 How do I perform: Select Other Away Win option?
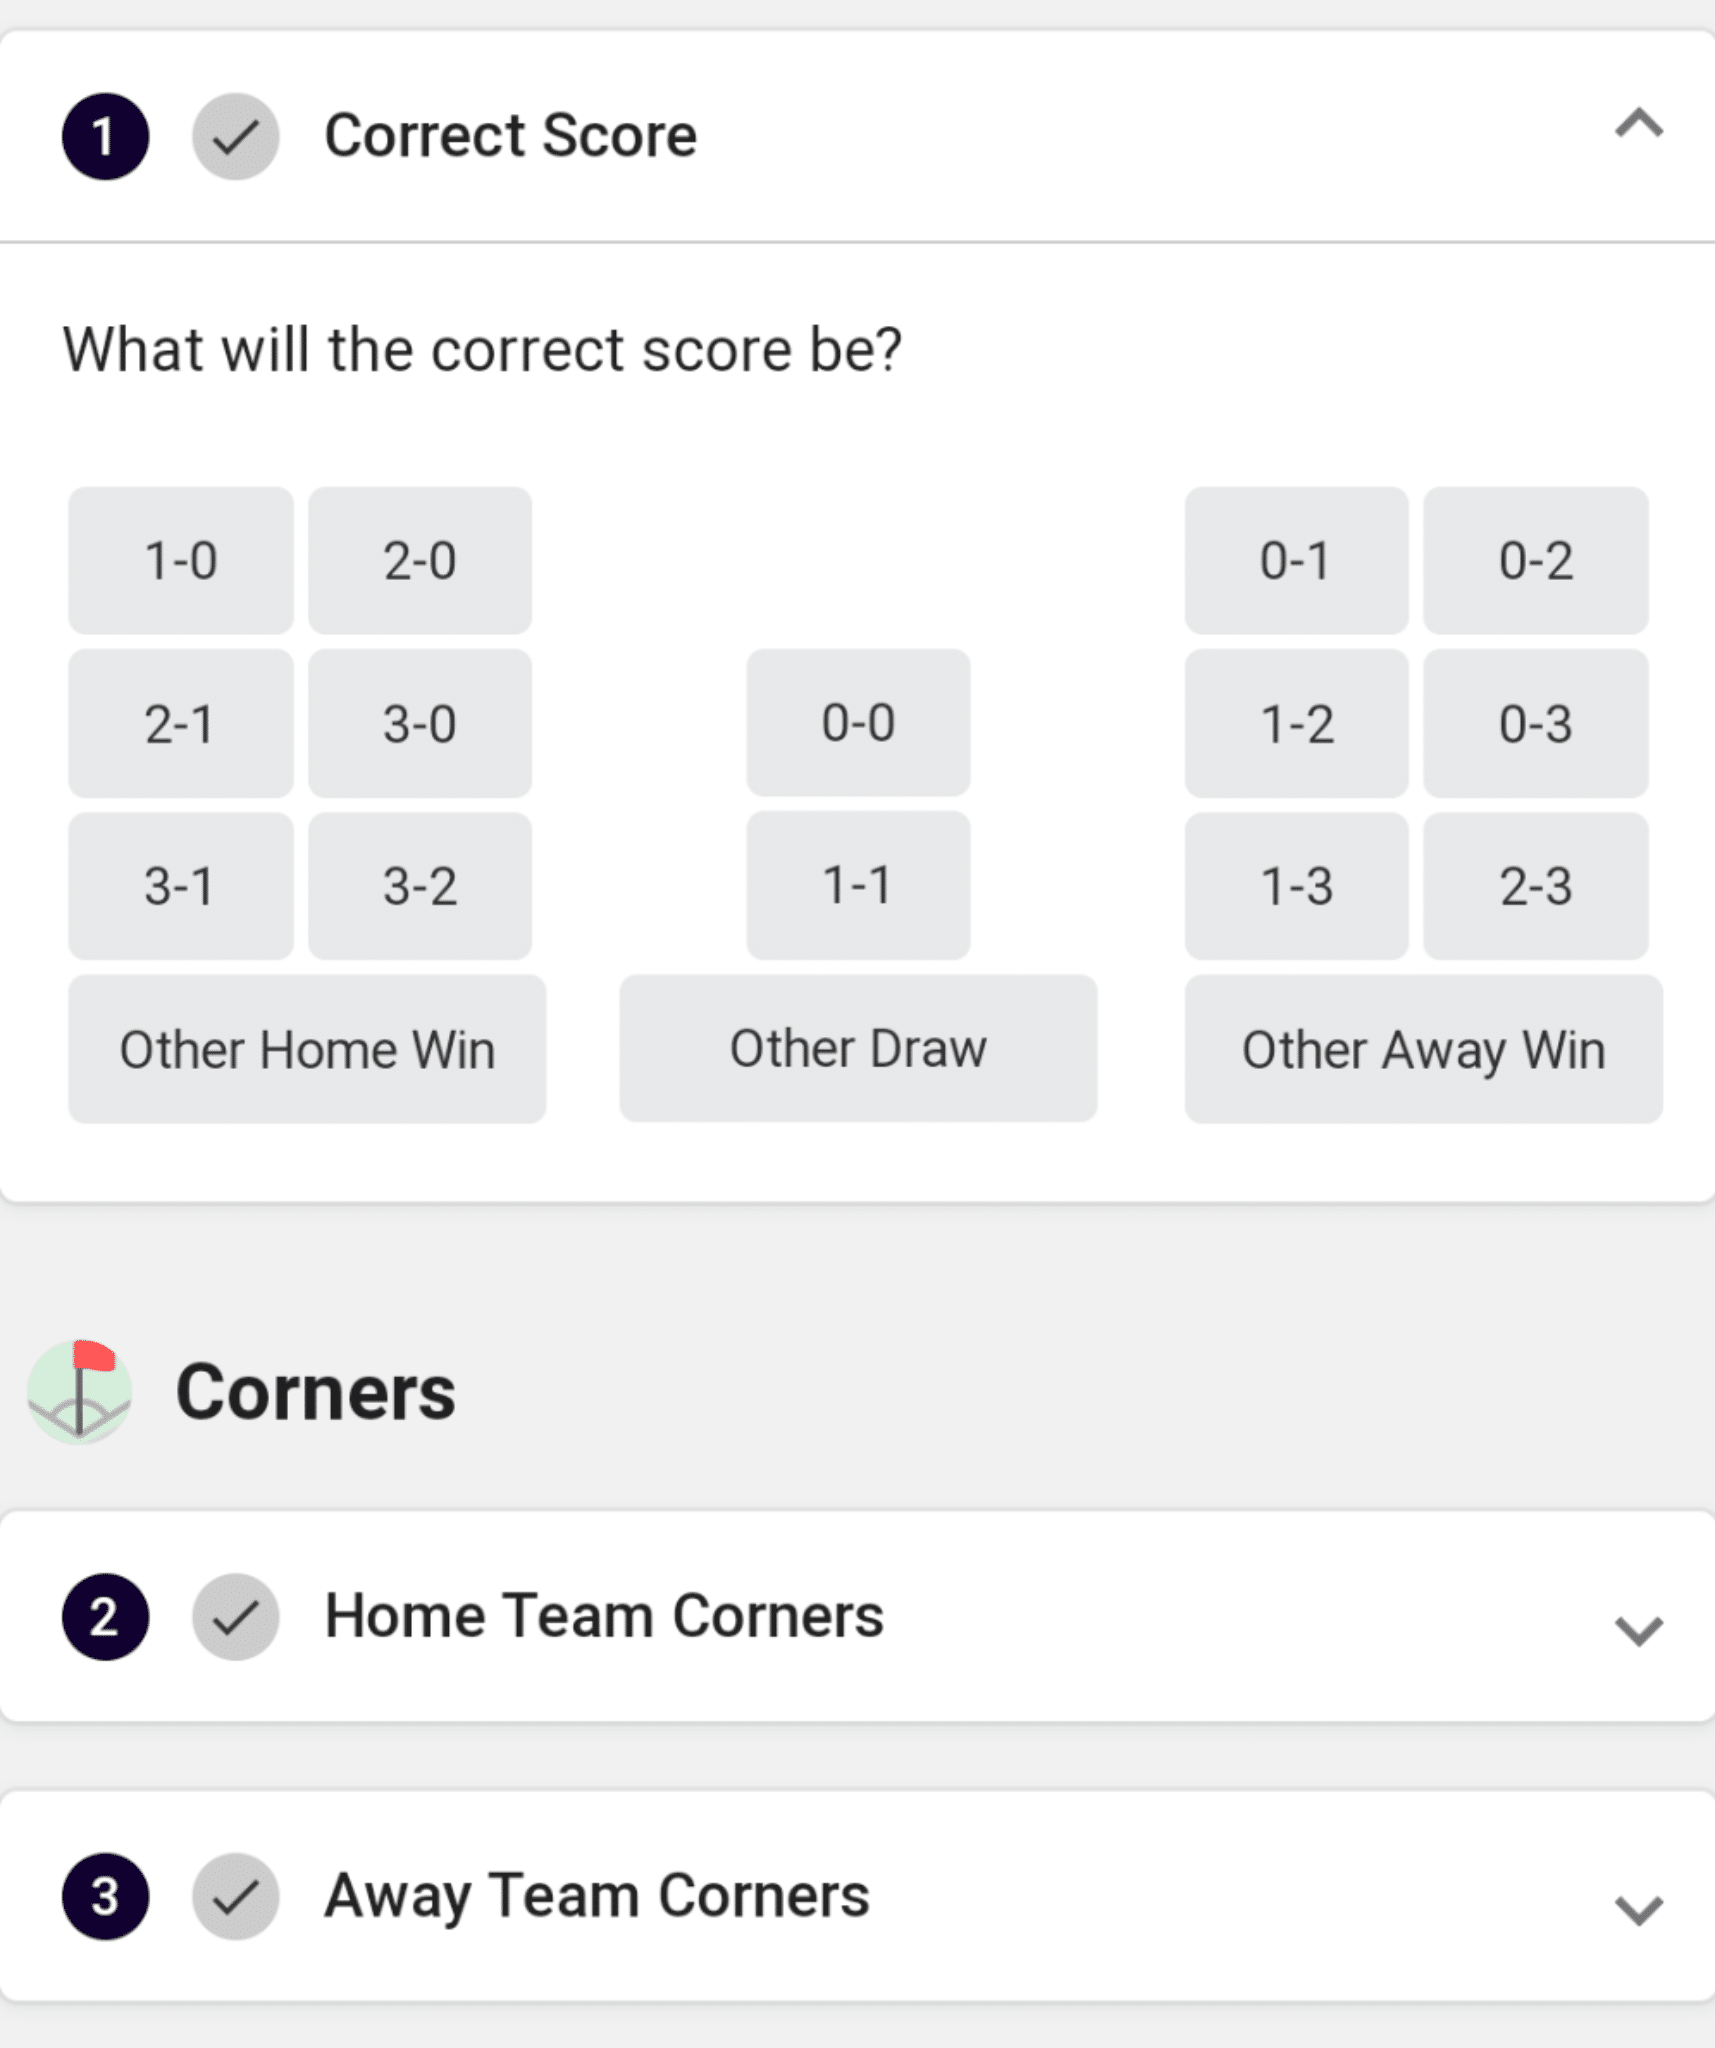tap(1423, 1049)
